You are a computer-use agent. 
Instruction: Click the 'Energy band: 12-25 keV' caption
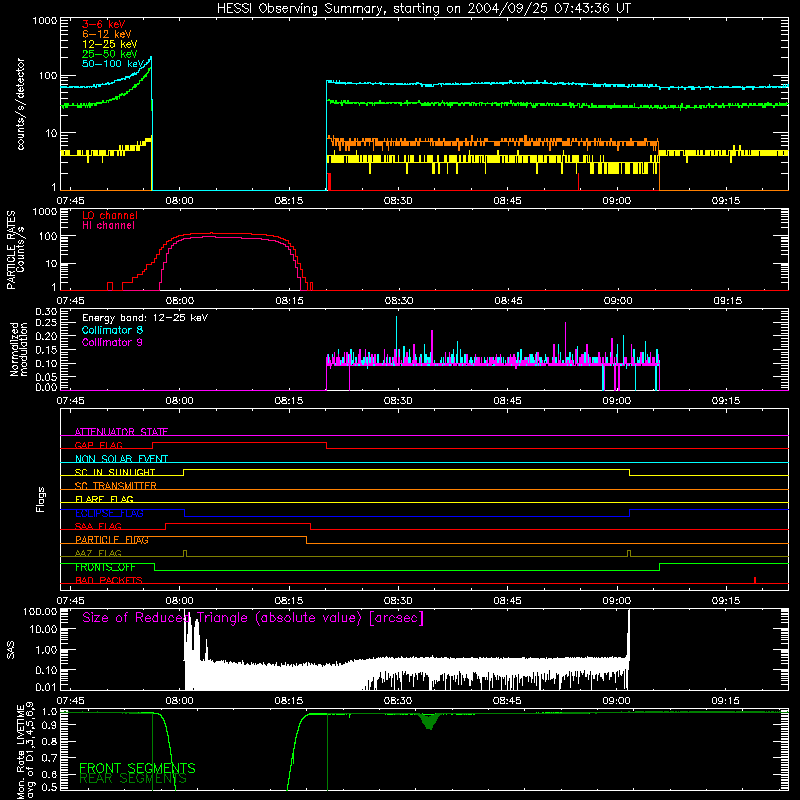(x=145, y=318)
